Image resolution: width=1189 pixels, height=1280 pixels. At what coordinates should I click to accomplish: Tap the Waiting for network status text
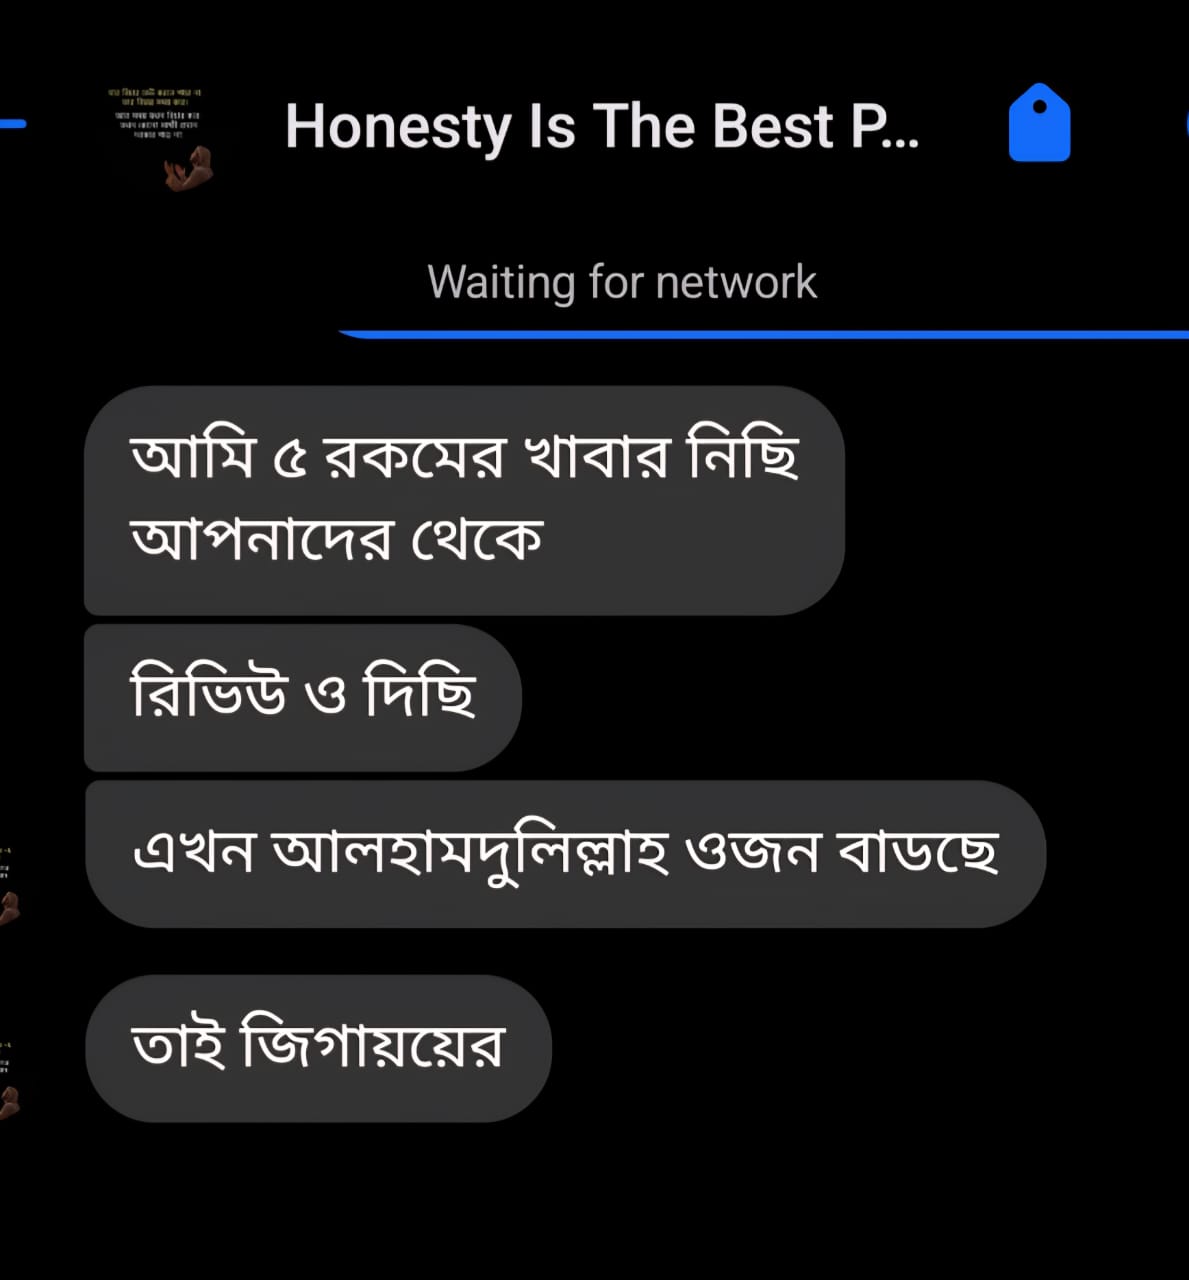pos(622,282)
